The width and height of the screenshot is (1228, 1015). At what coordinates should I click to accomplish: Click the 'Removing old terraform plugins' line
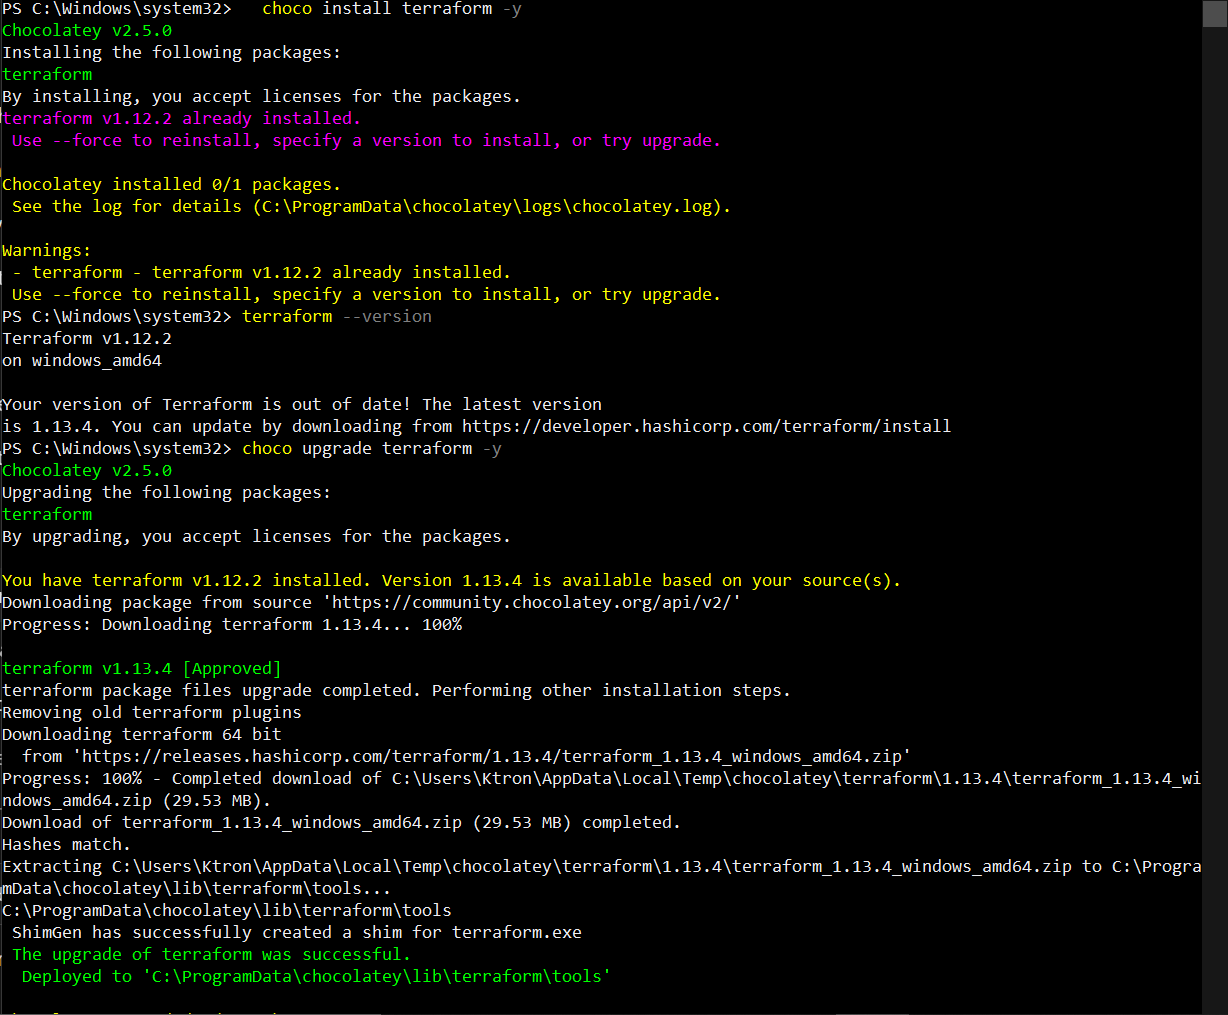[152, 712]
